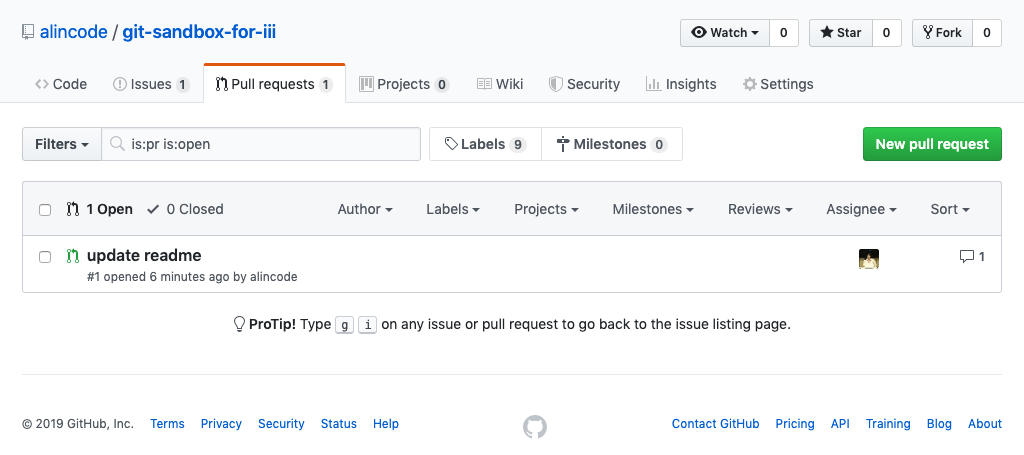Expand the Sort dropdown
Screen dimensions: 1024x455
950,209
